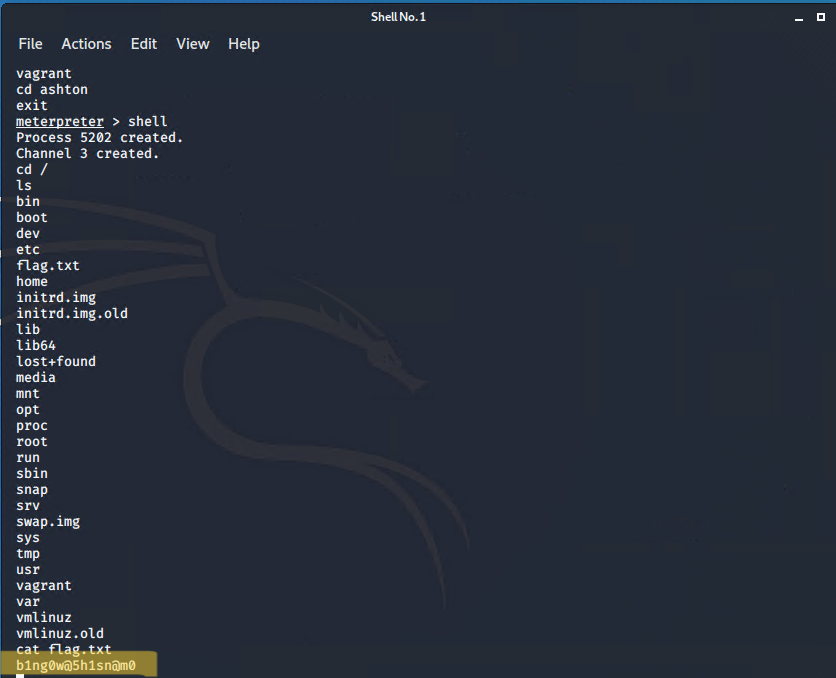
Task: Click the 'snap' directory entry
Action: click(x=32, y=490)
